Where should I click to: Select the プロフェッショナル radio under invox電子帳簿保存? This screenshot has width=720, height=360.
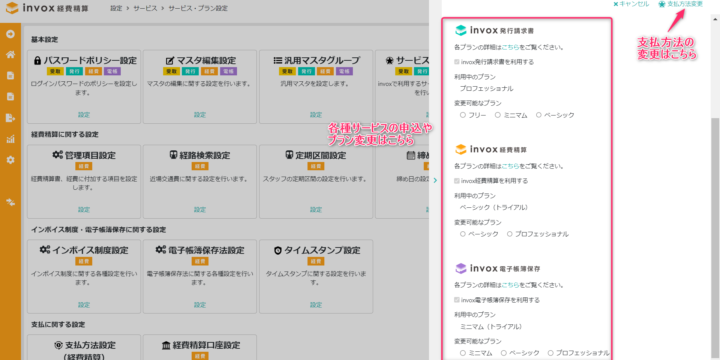[x=550, y=353]
